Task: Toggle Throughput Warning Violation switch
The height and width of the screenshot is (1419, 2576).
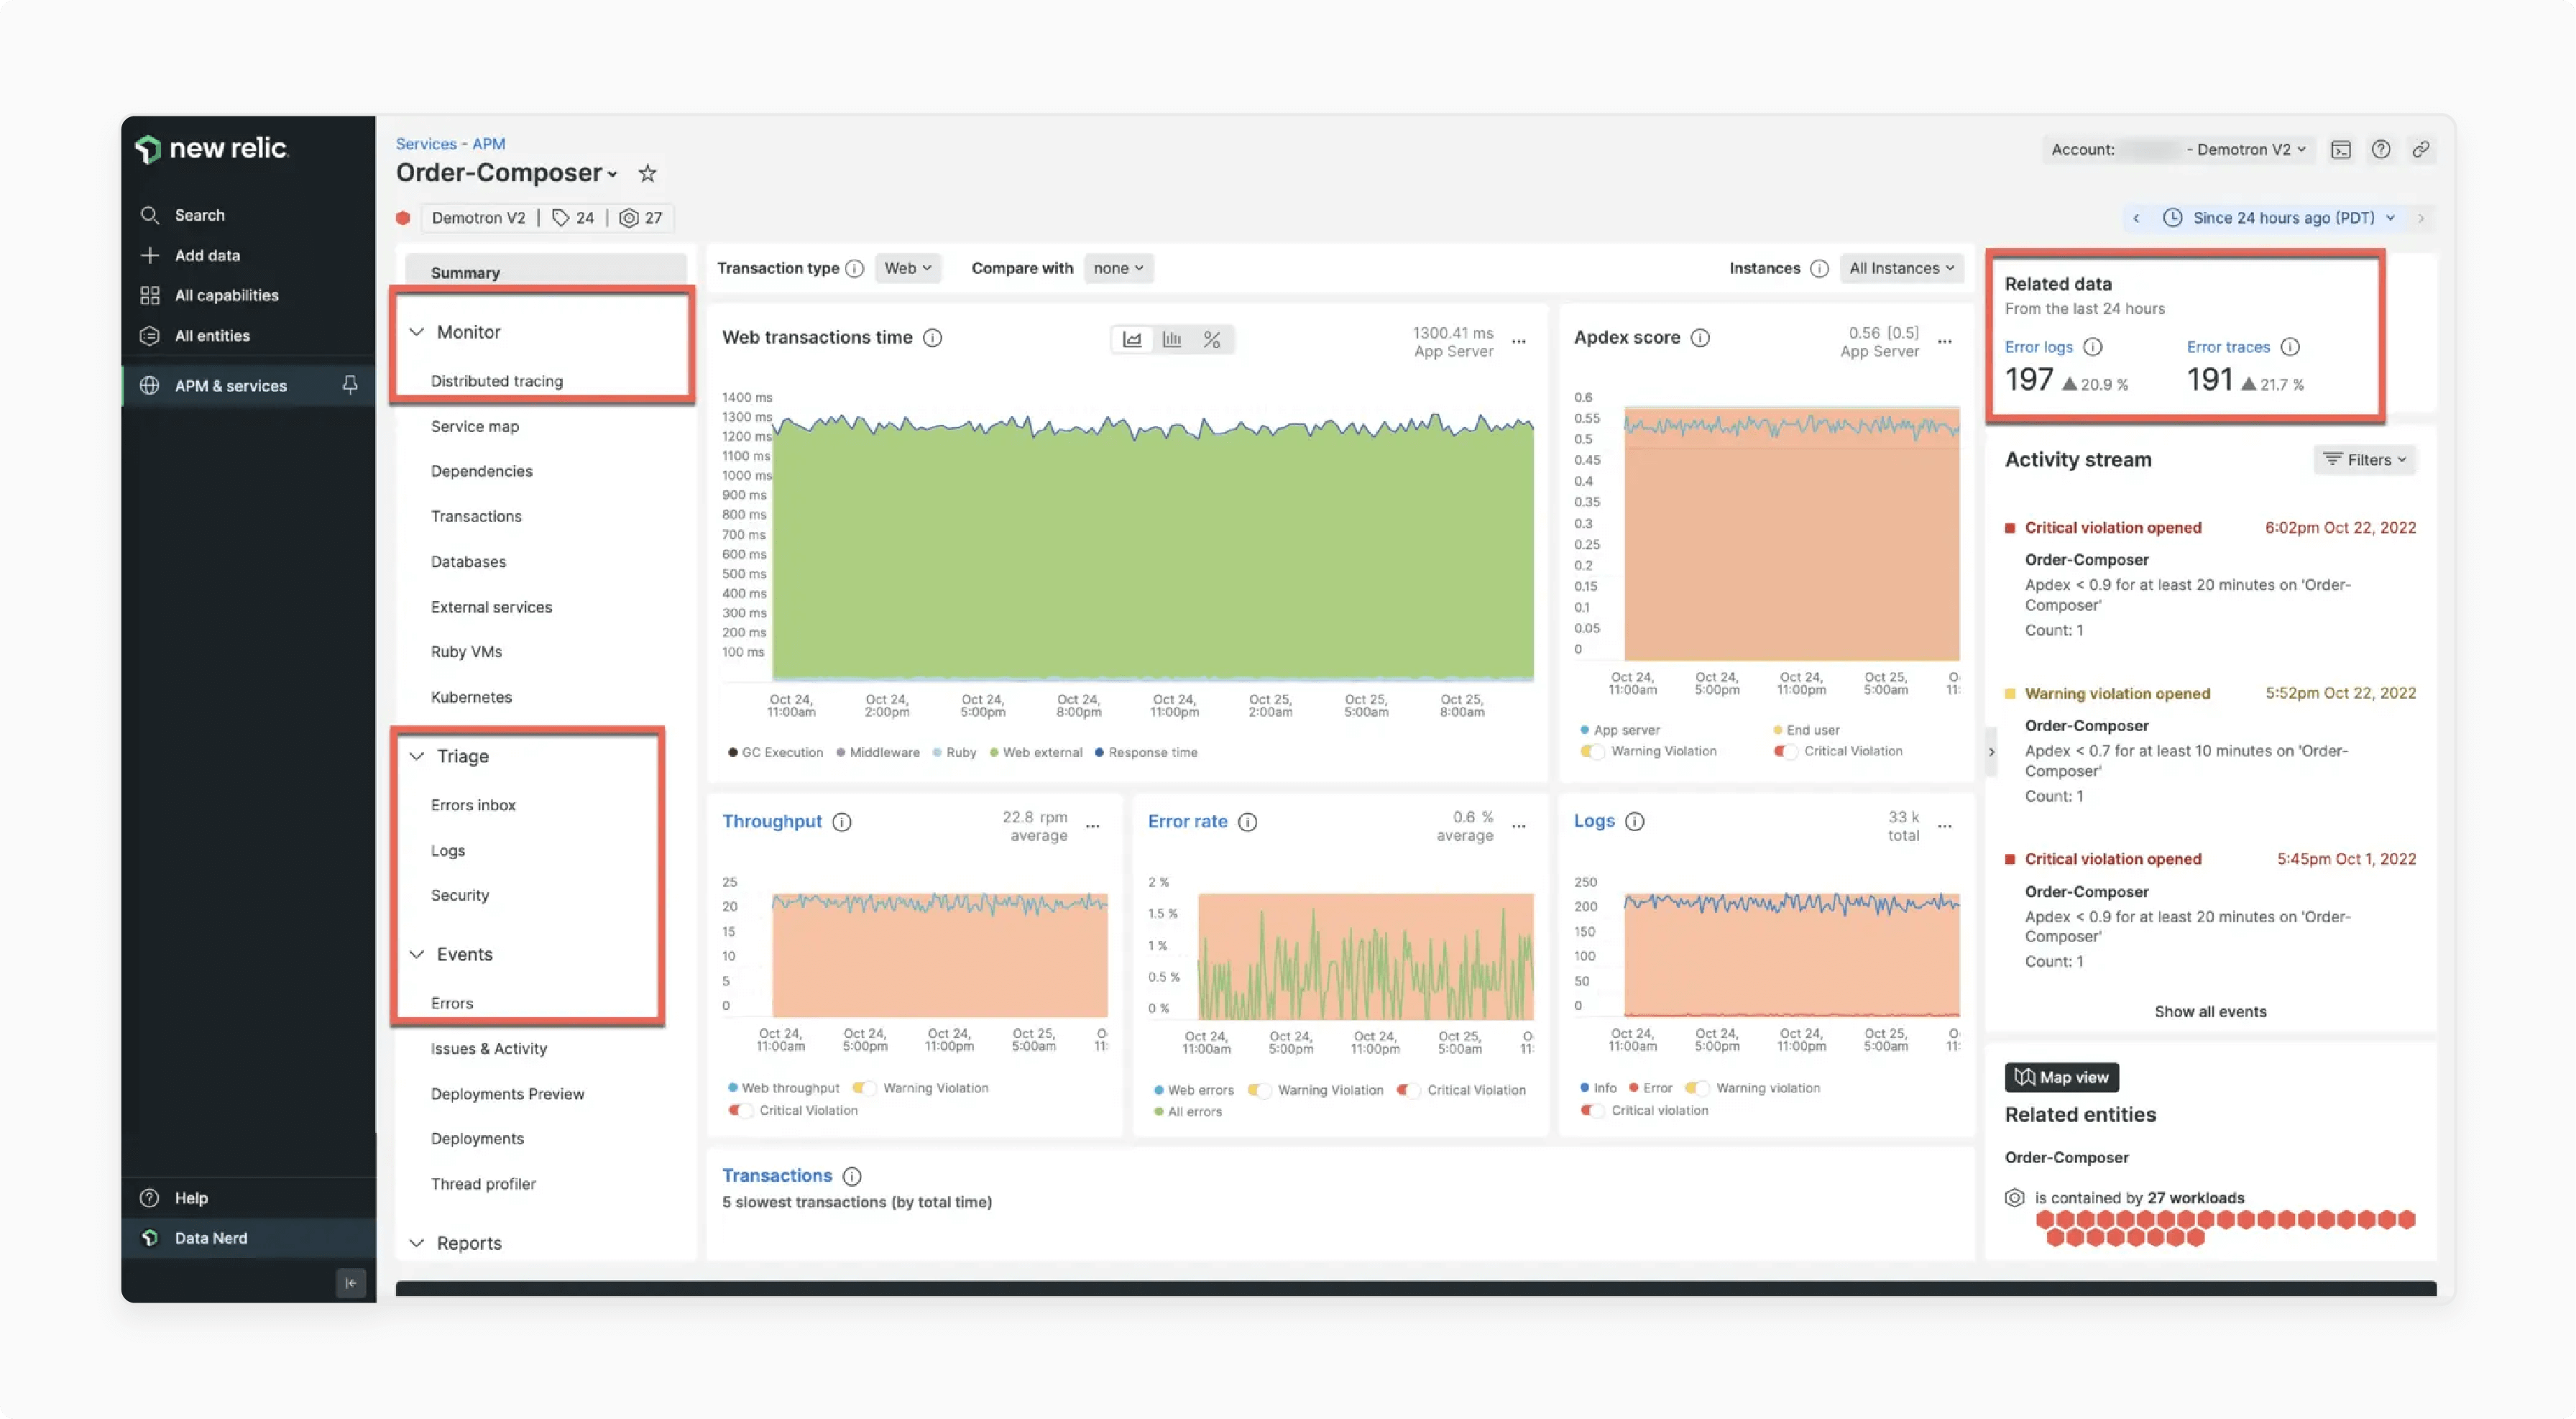Action: tap(864, 1088)
